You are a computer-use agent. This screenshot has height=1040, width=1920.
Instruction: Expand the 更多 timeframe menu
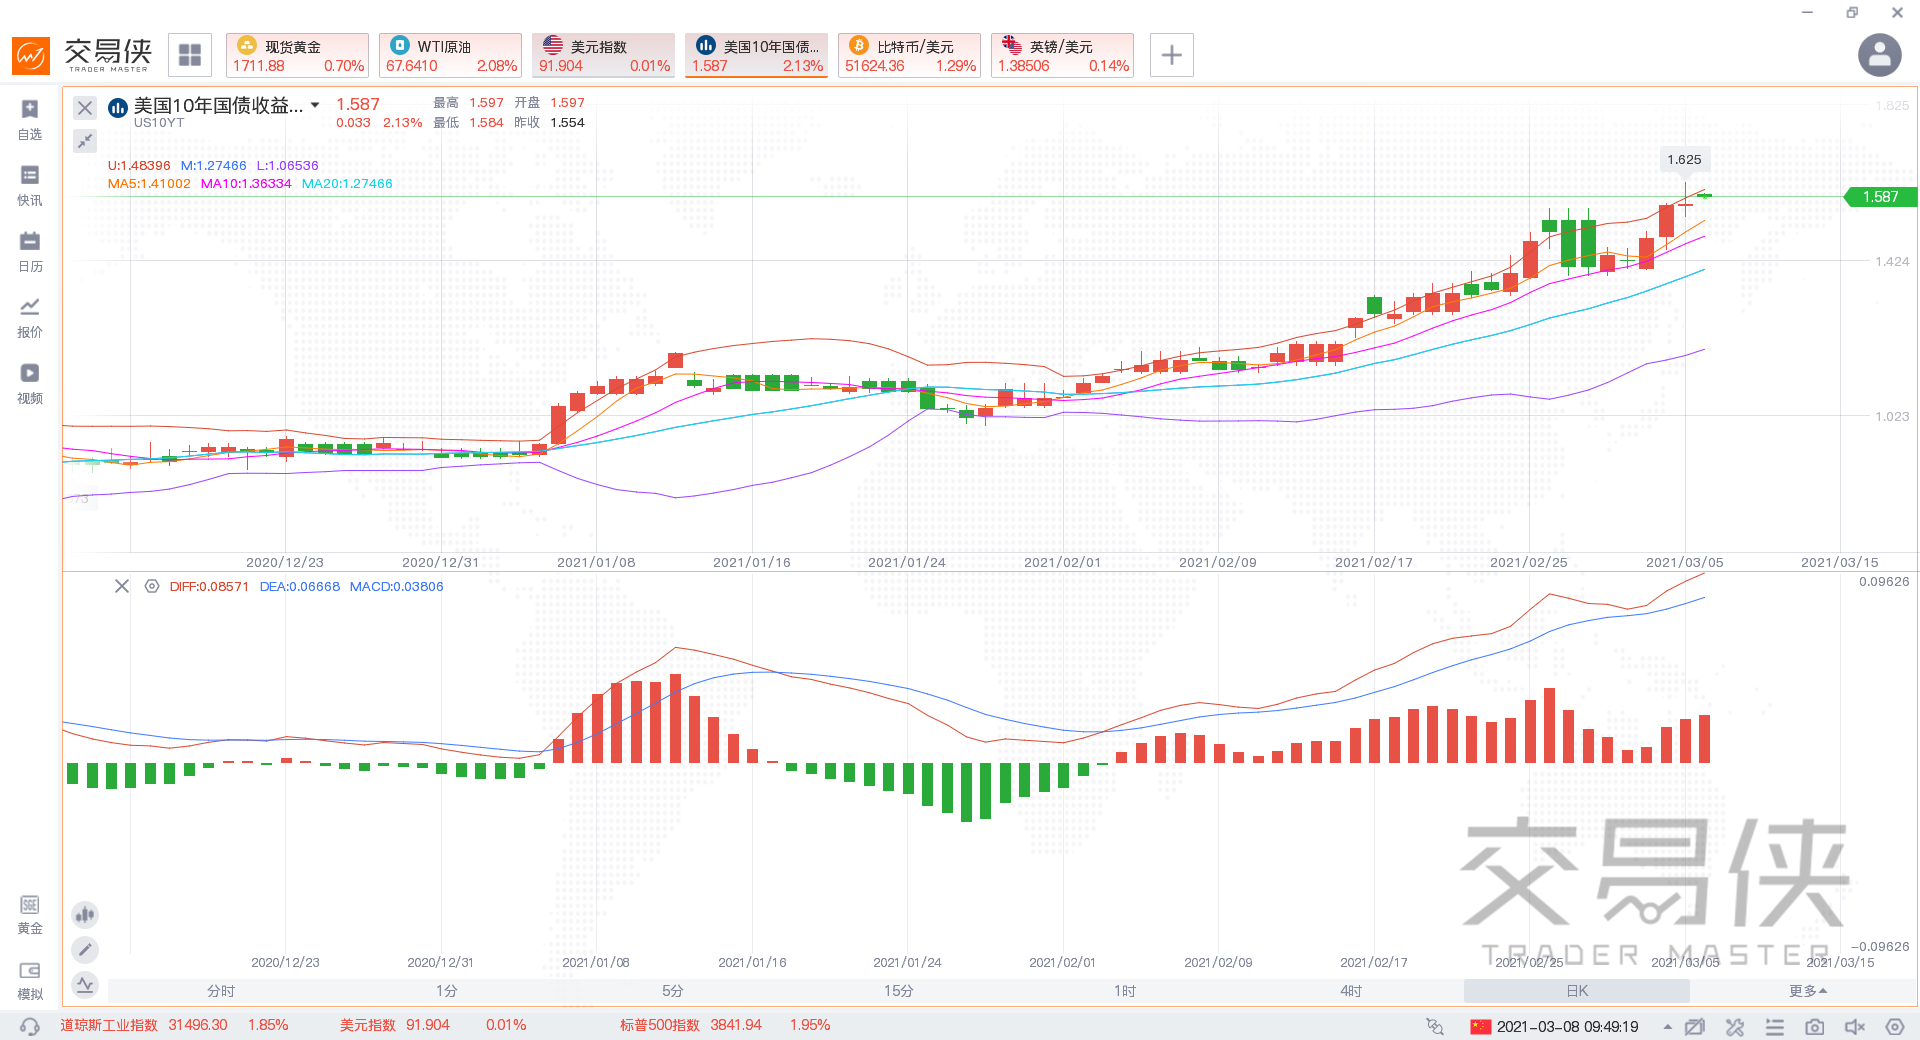coord(1808,991)
